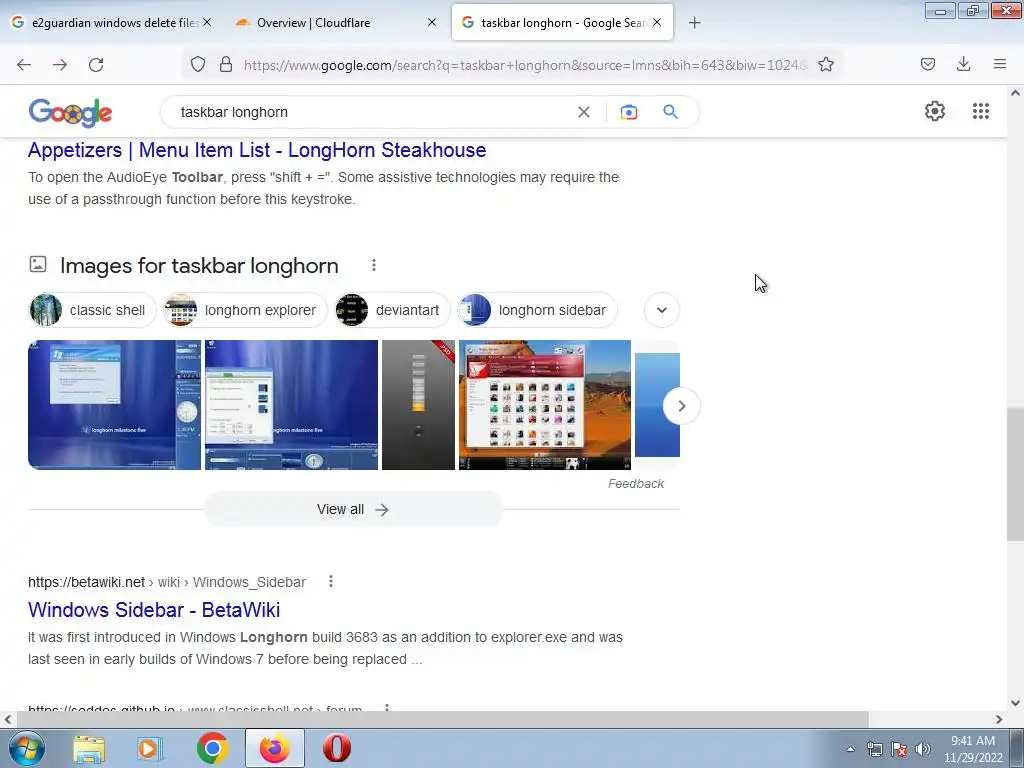Open Firefox downloads panel

[963, 64]
